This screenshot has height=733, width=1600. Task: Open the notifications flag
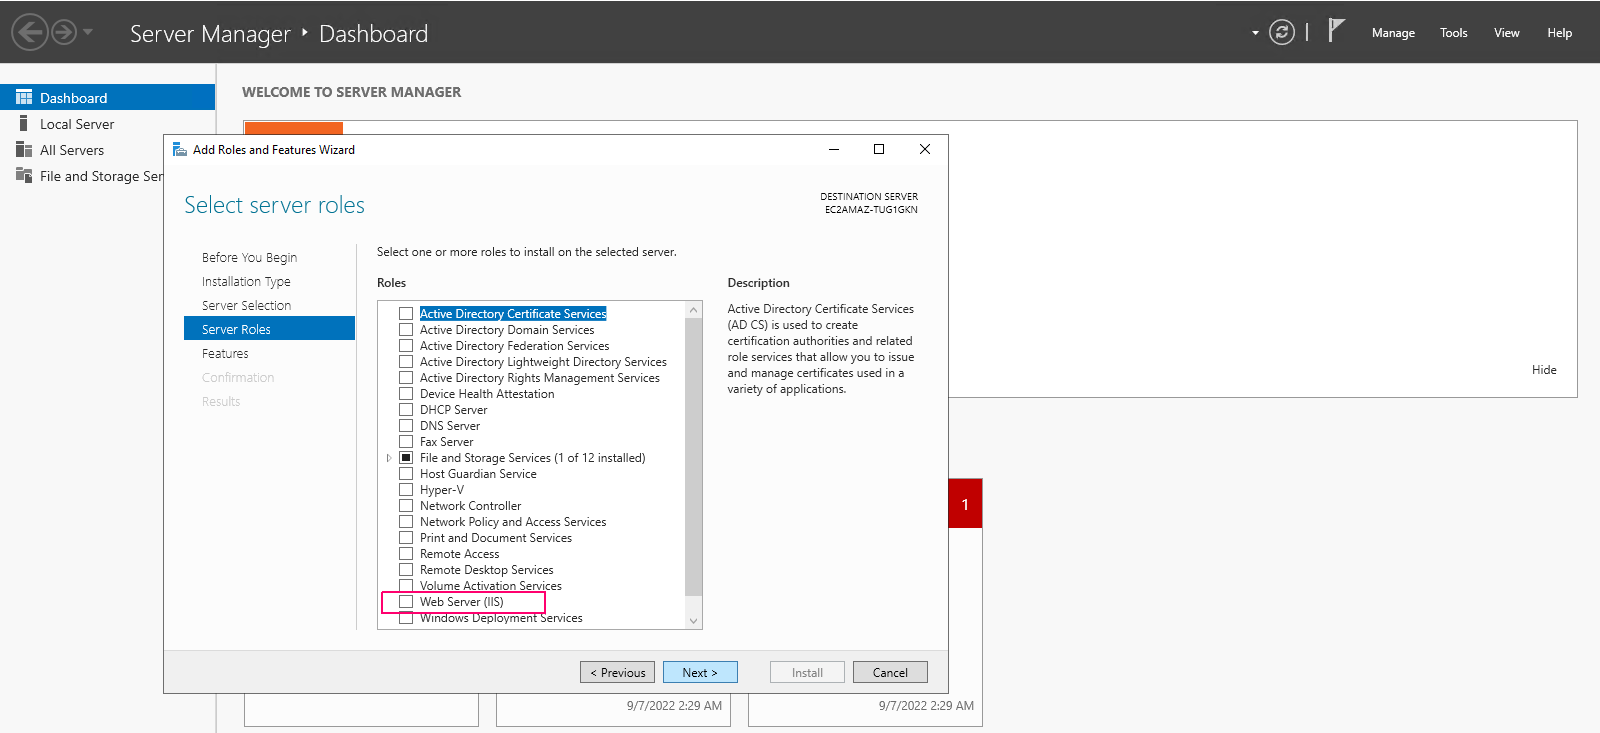pyautogui.click(x=1336, y=31)
